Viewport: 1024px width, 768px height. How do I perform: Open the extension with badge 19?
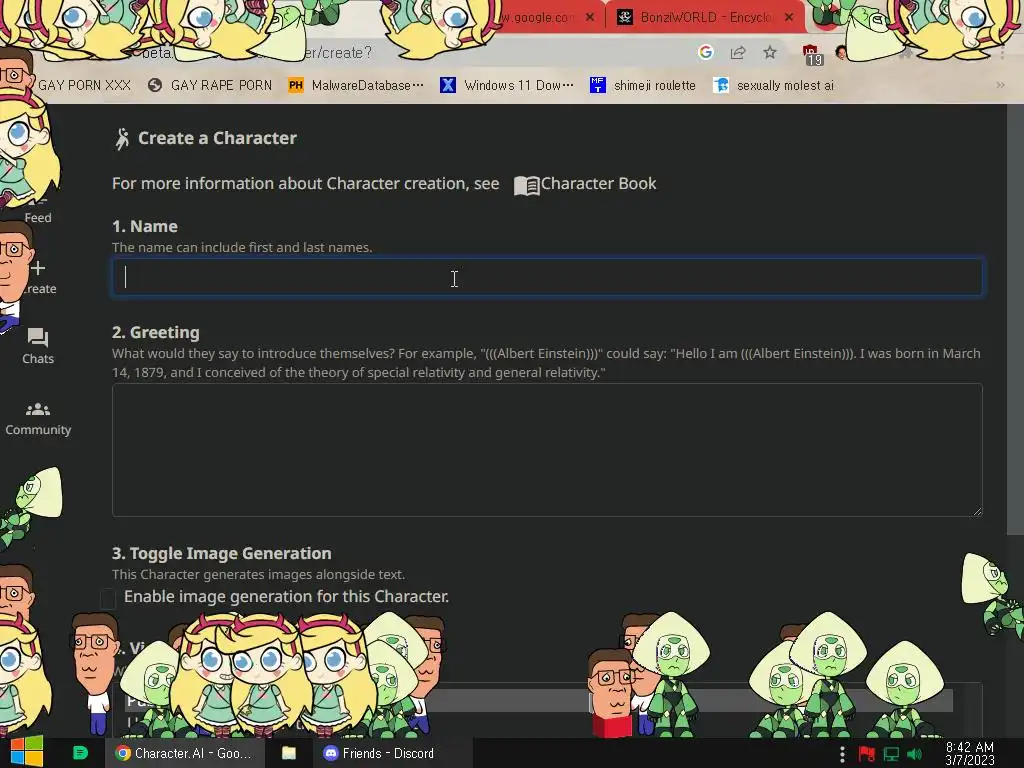point(811,54)
